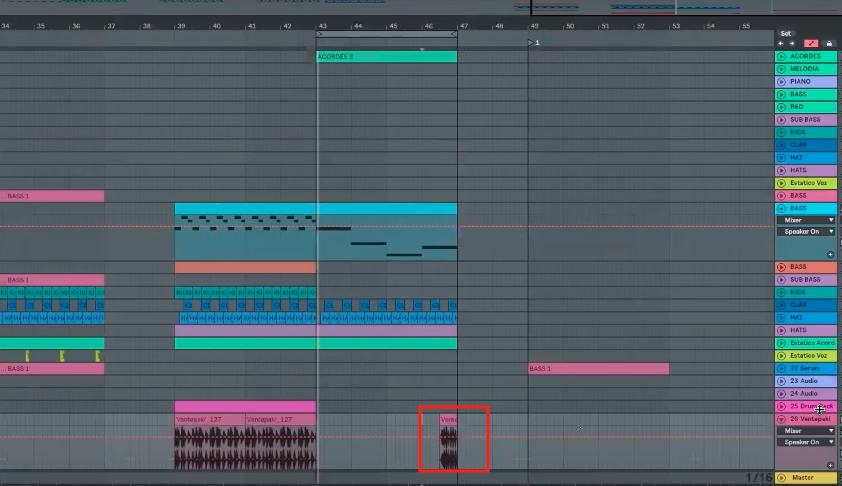The width and height of the screenshot is (842, 486).
Task: Select the ACORDES 3 clip
Action: coord(387,56)
